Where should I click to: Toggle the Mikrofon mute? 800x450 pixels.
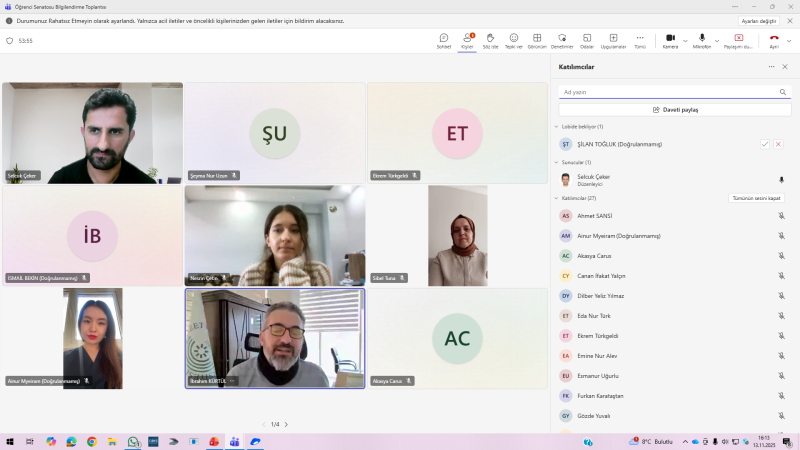702,40
